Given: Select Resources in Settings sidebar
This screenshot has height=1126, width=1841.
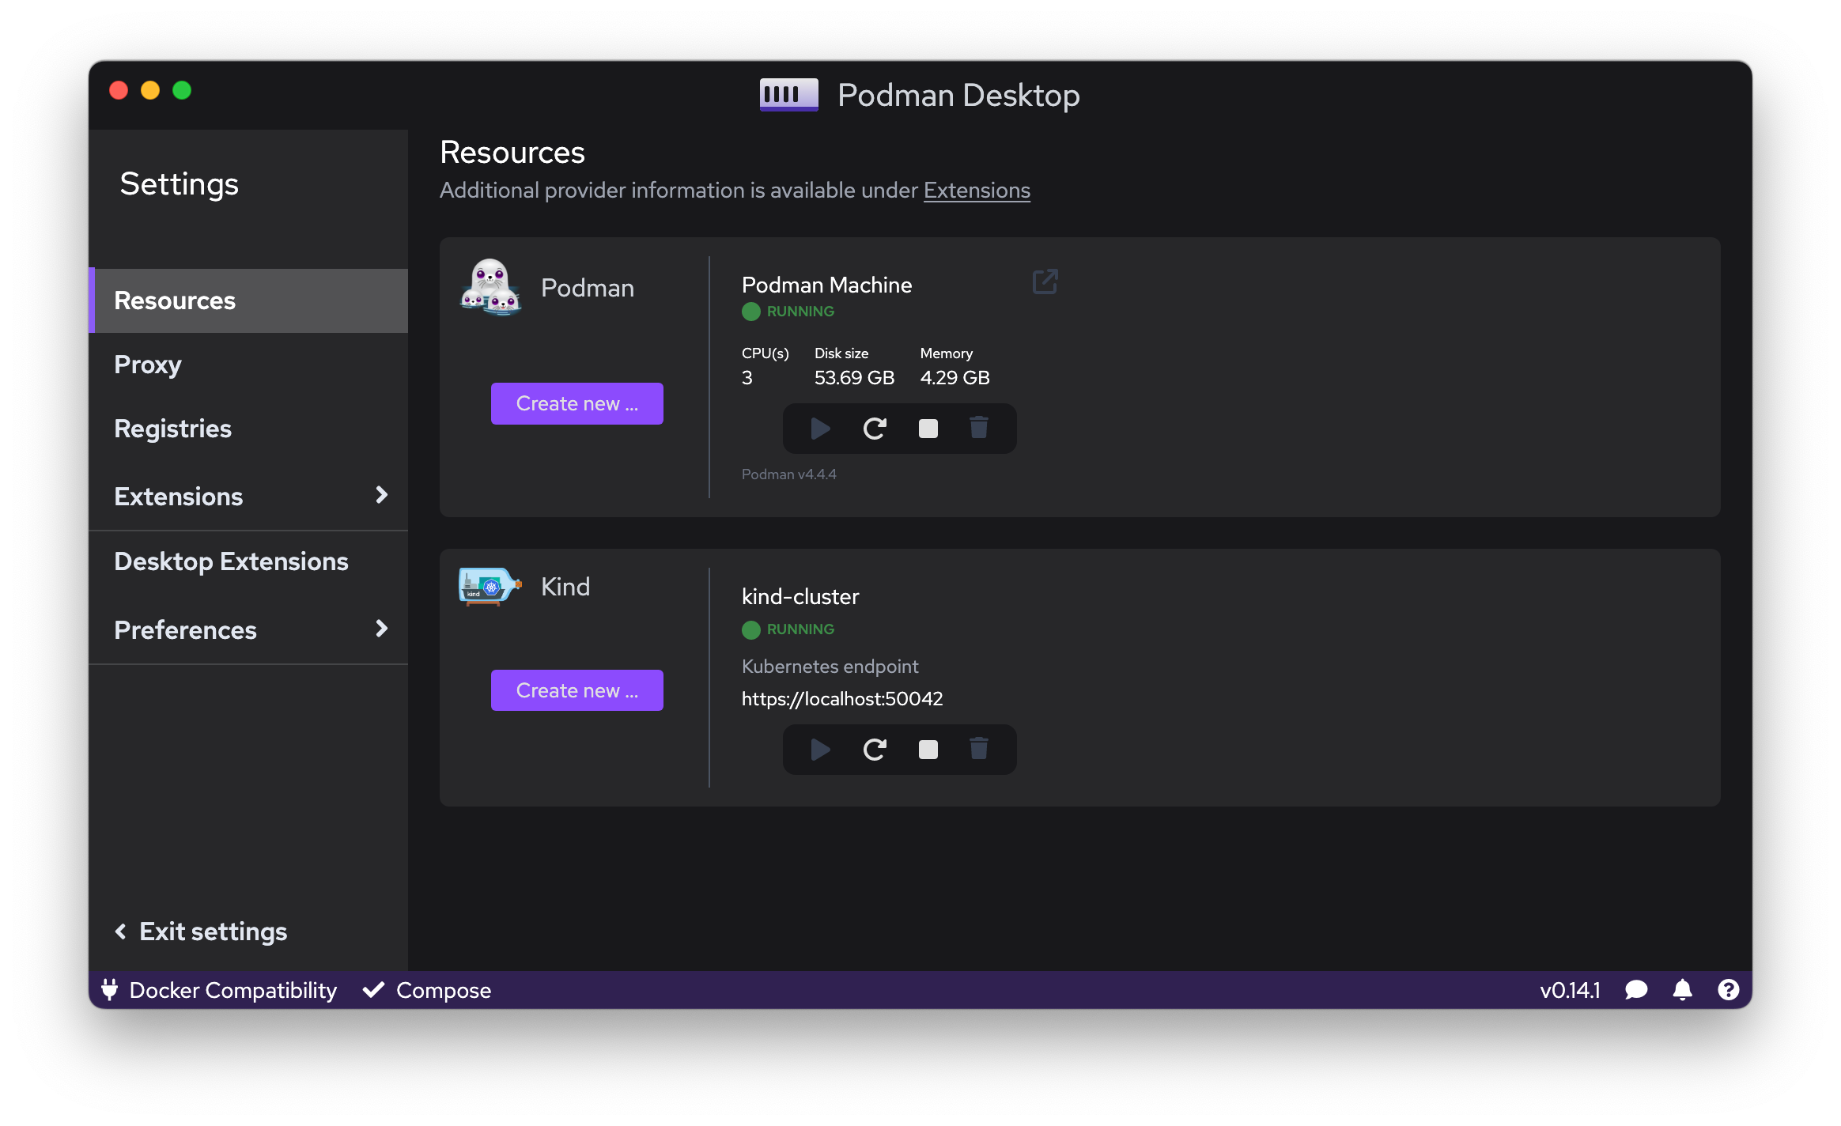Looking at the screenshot, I should [248, 301].
